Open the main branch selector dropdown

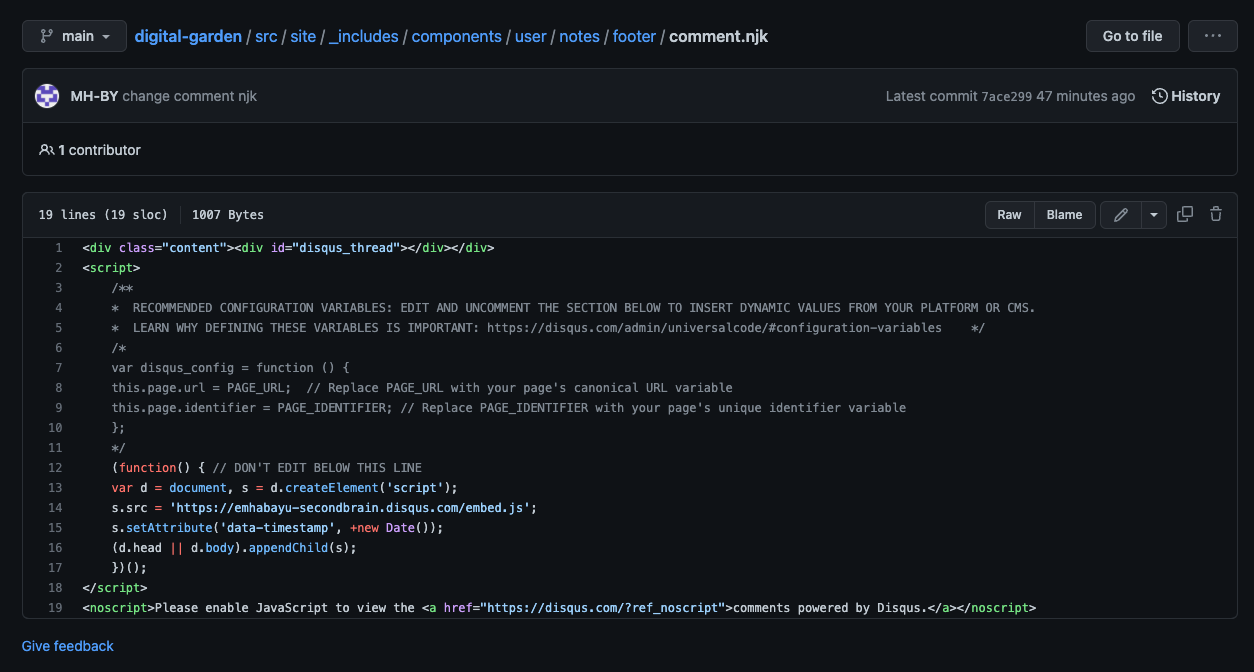75,36
